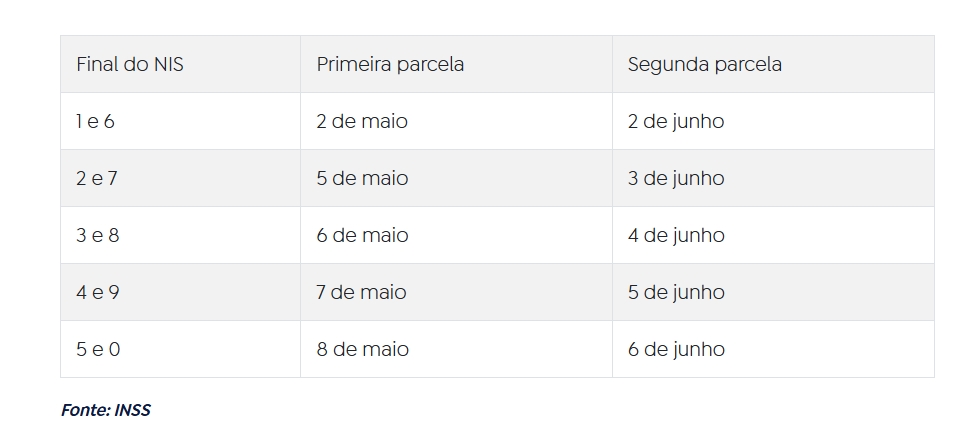Select the "5 e 0" NIS cell
This screenshot has height=430, width=958.
click(x=97, y=350)
